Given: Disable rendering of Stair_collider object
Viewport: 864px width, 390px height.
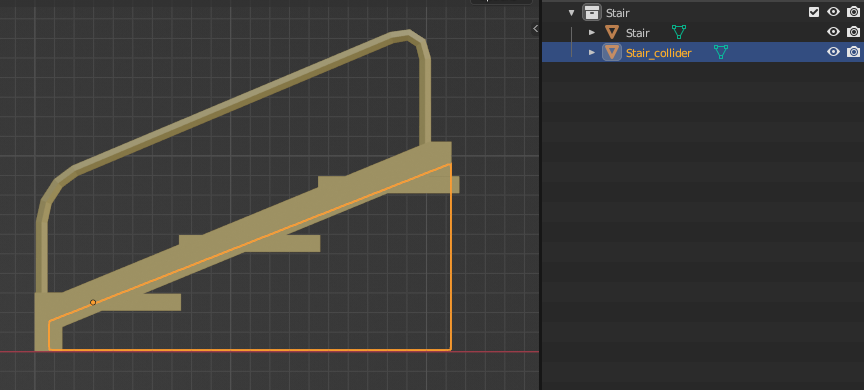Looking at the screenshot, I should click(854, 52).
